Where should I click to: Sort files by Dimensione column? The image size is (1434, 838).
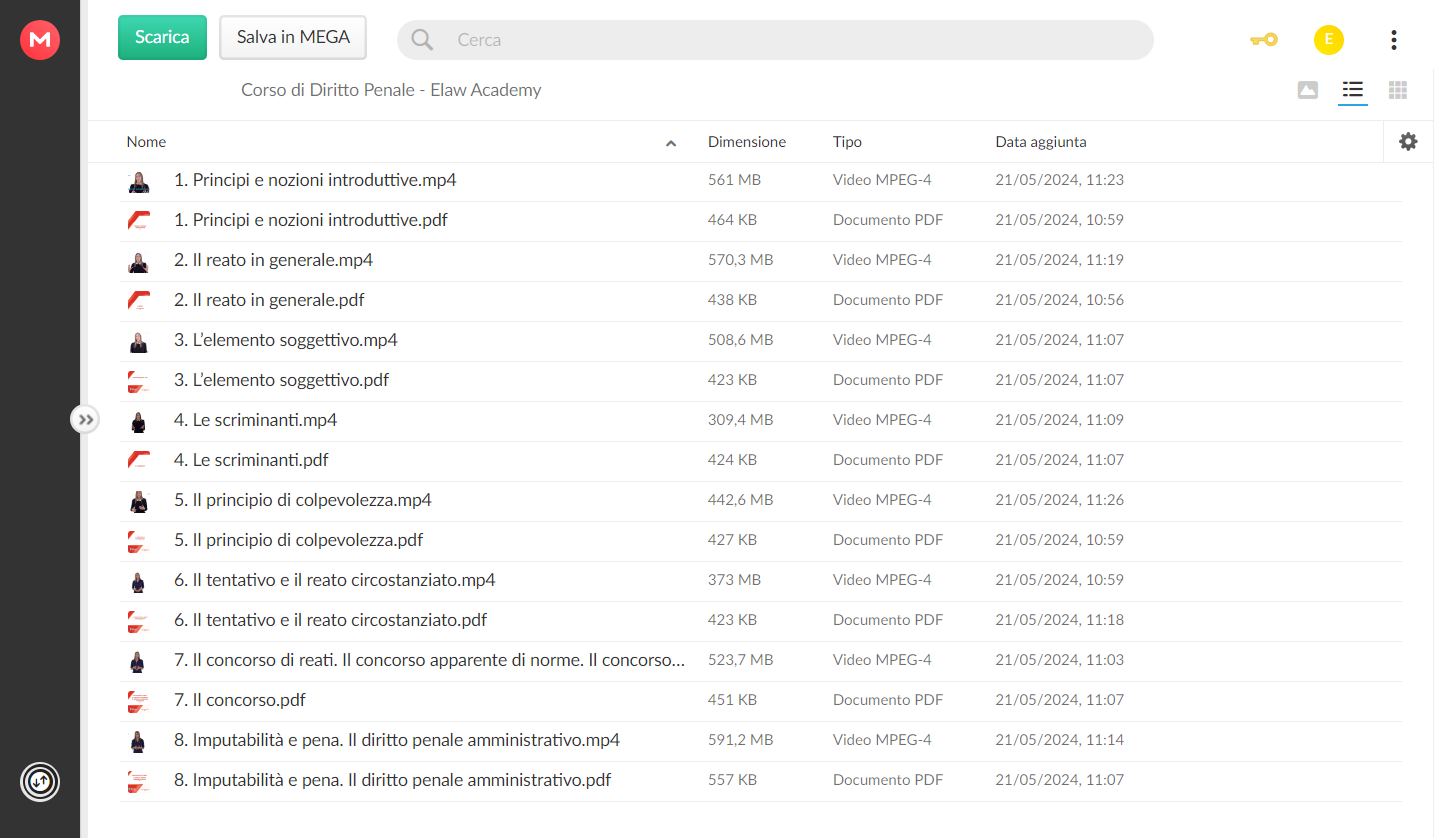[x=747, y=142]
